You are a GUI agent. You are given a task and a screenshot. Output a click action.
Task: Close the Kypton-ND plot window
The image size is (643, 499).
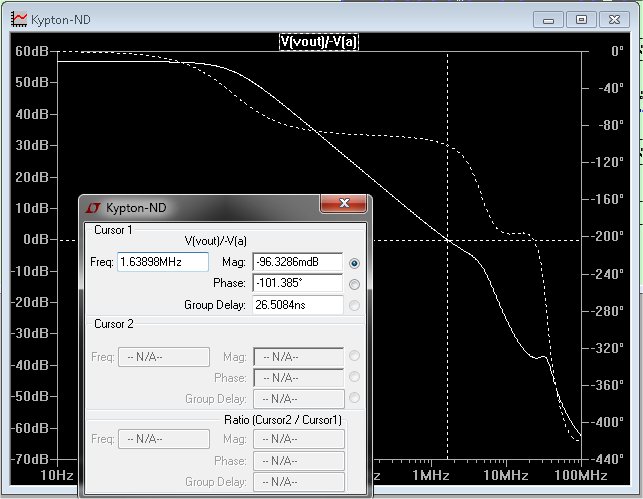[x=614, y=20]
